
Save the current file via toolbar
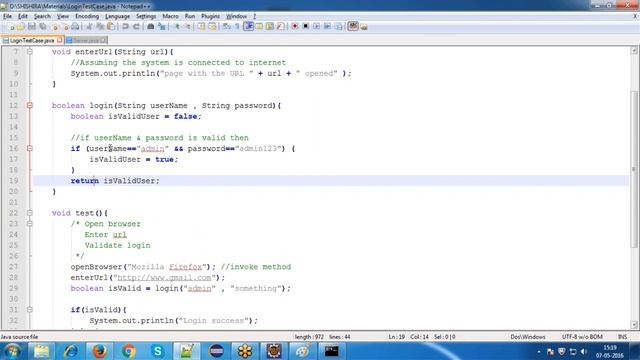tap(32, 27)
